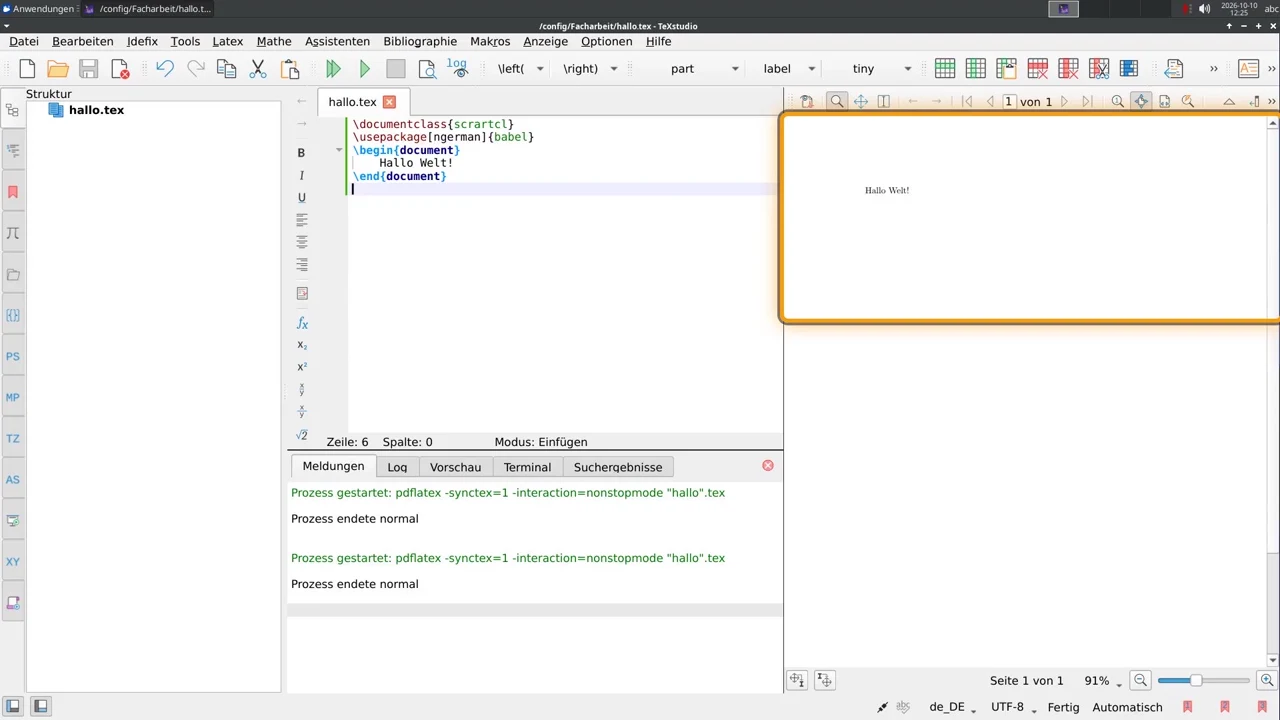The width and height of the screenshot is (1280, 720).
Task: Go to the next PDF page
Action: (1064, 101)
